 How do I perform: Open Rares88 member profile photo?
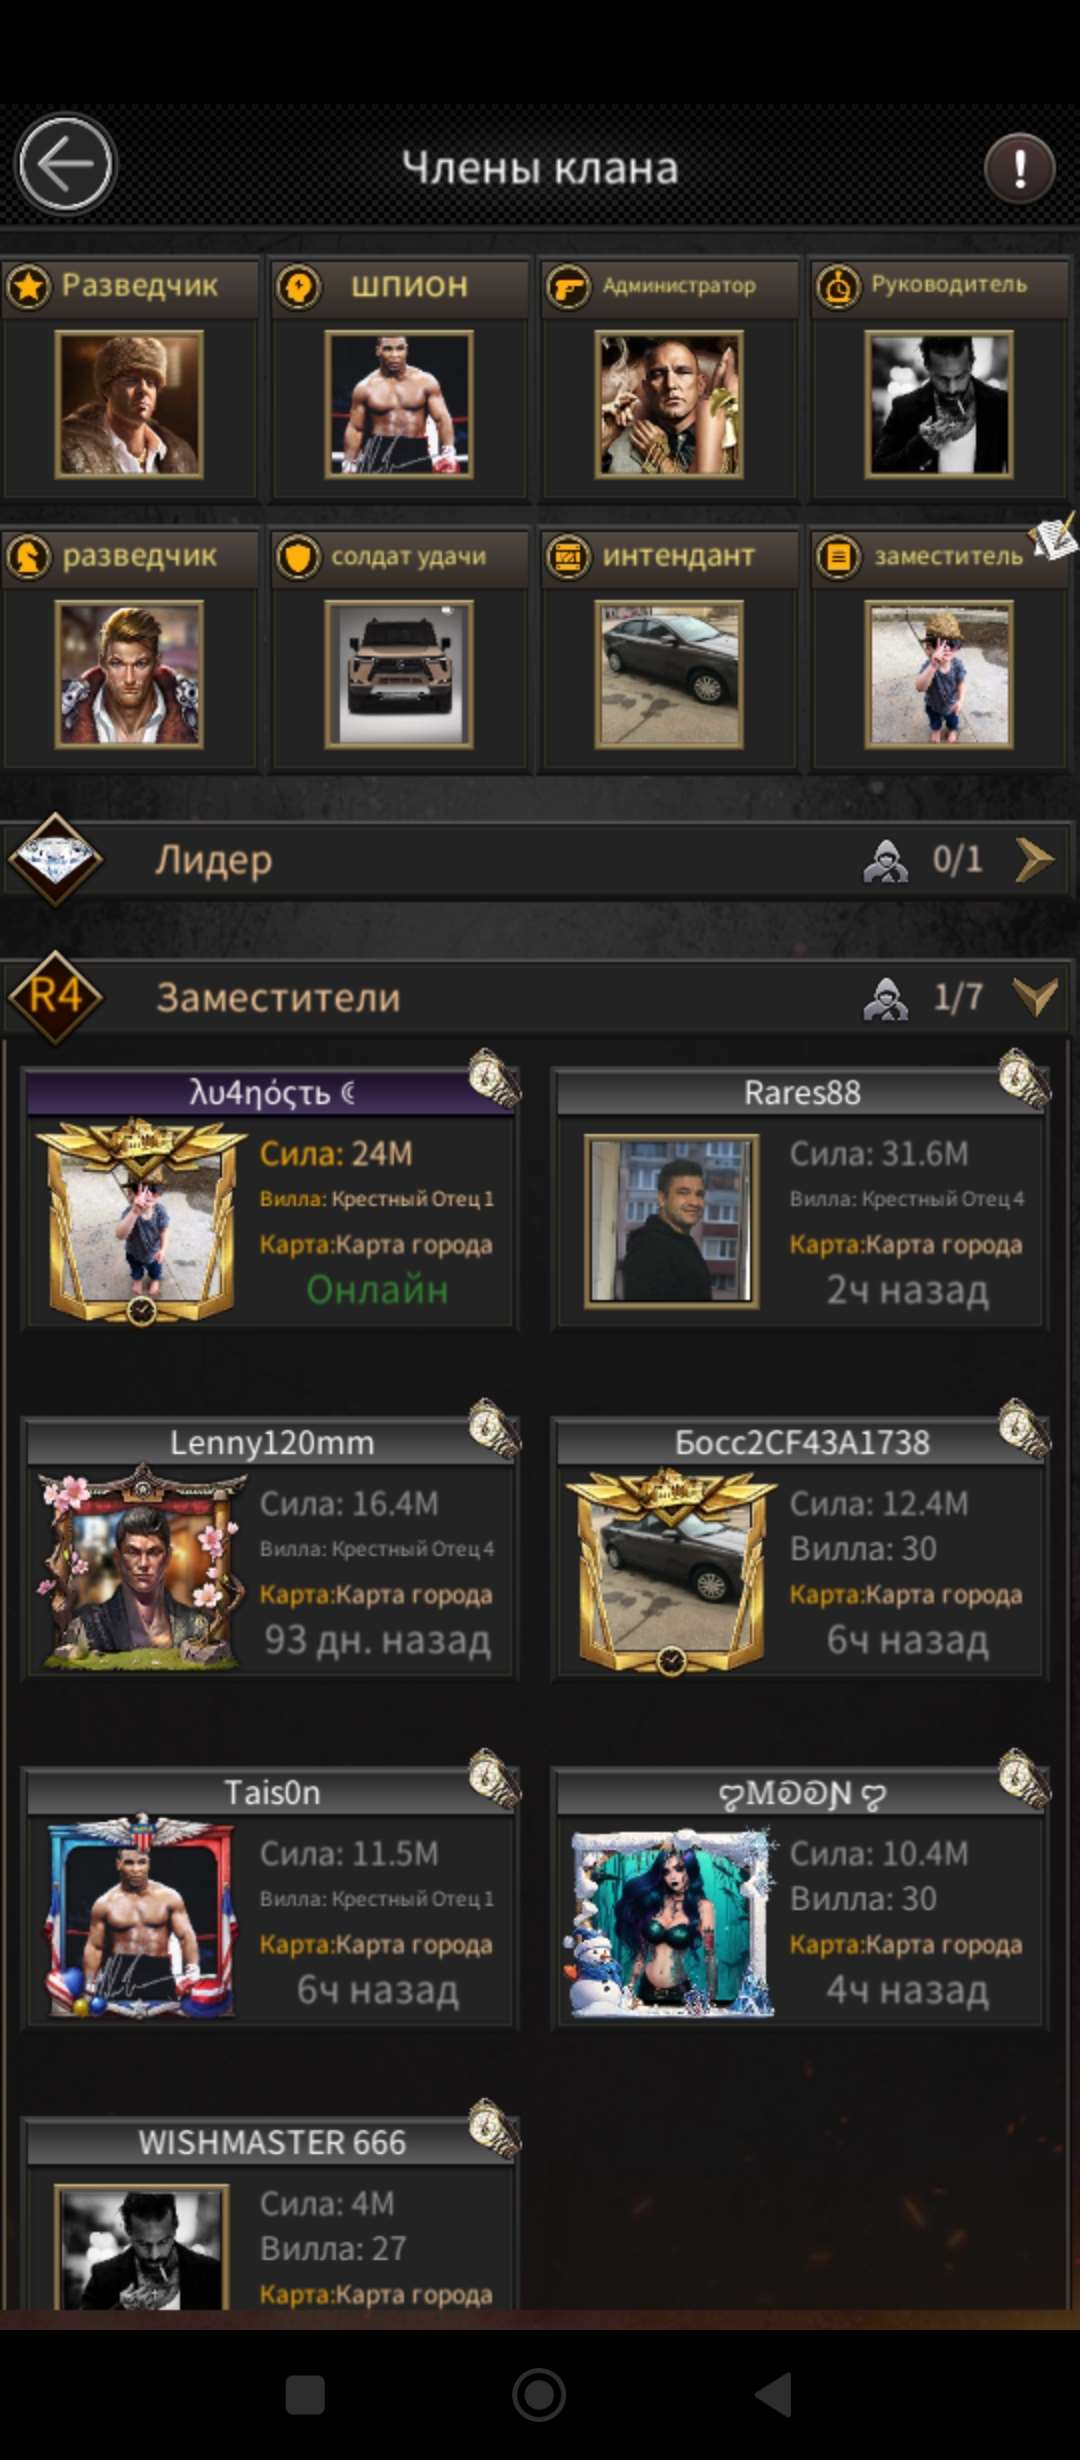pyautogui.click(x=671, y=1221)
